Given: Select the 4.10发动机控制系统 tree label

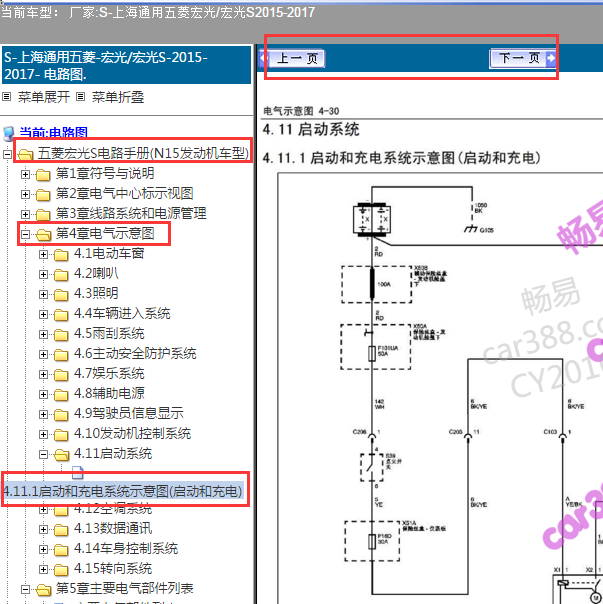Looking at the screenshot, I should 133,434.
